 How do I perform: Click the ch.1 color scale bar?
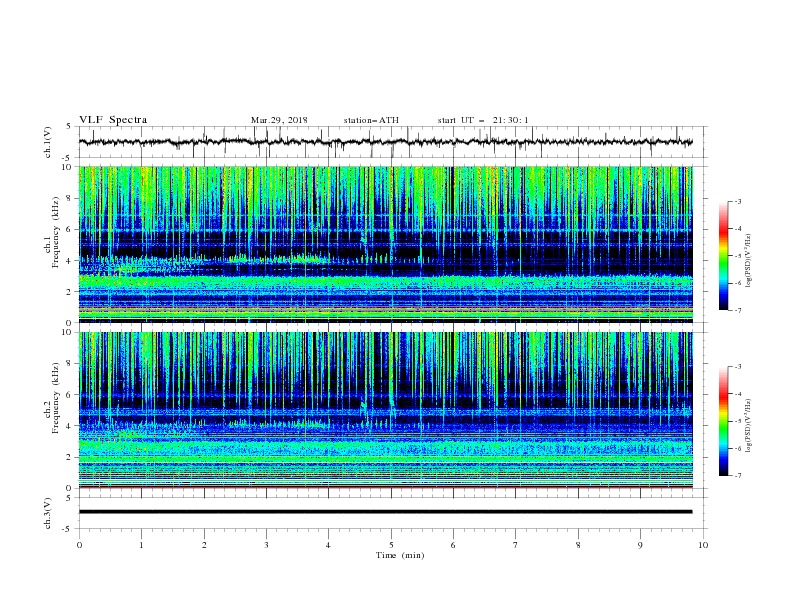724,256
